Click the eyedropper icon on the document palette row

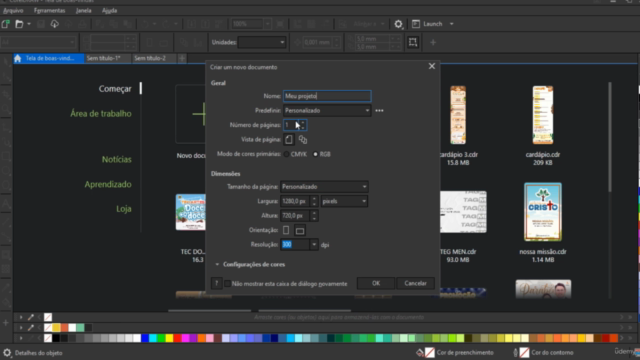point(31,317)
